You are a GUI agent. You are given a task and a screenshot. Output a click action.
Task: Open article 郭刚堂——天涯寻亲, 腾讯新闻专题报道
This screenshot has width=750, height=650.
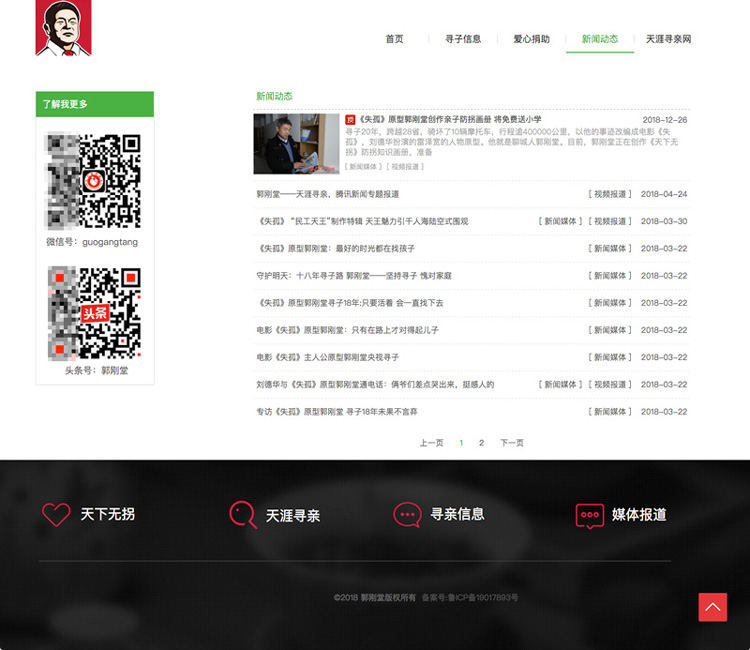(x=328, y=194)
